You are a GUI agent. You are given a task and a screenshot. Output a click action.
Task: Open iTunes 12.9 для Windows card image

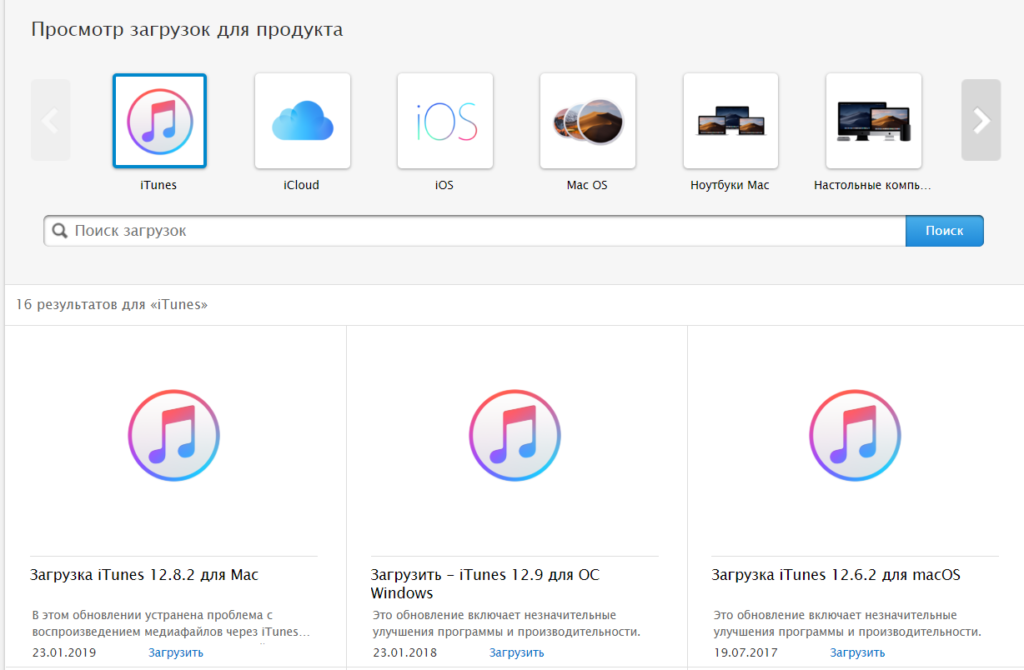coord(515,436)
